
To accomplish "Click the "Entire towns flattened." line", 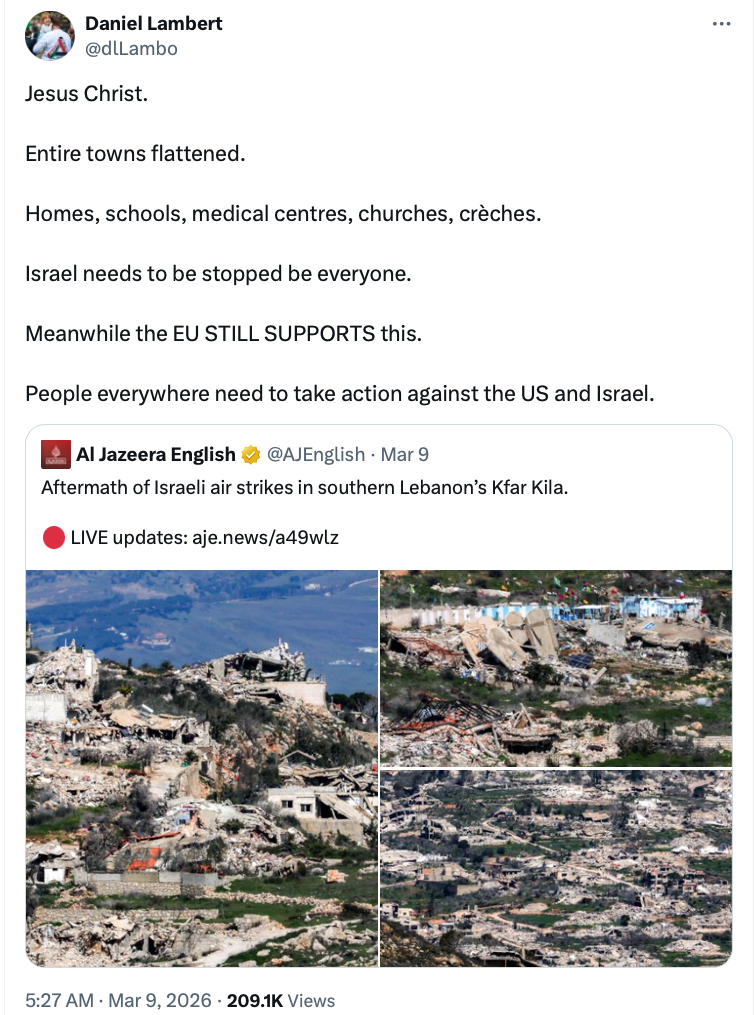I will click(135, 155).
